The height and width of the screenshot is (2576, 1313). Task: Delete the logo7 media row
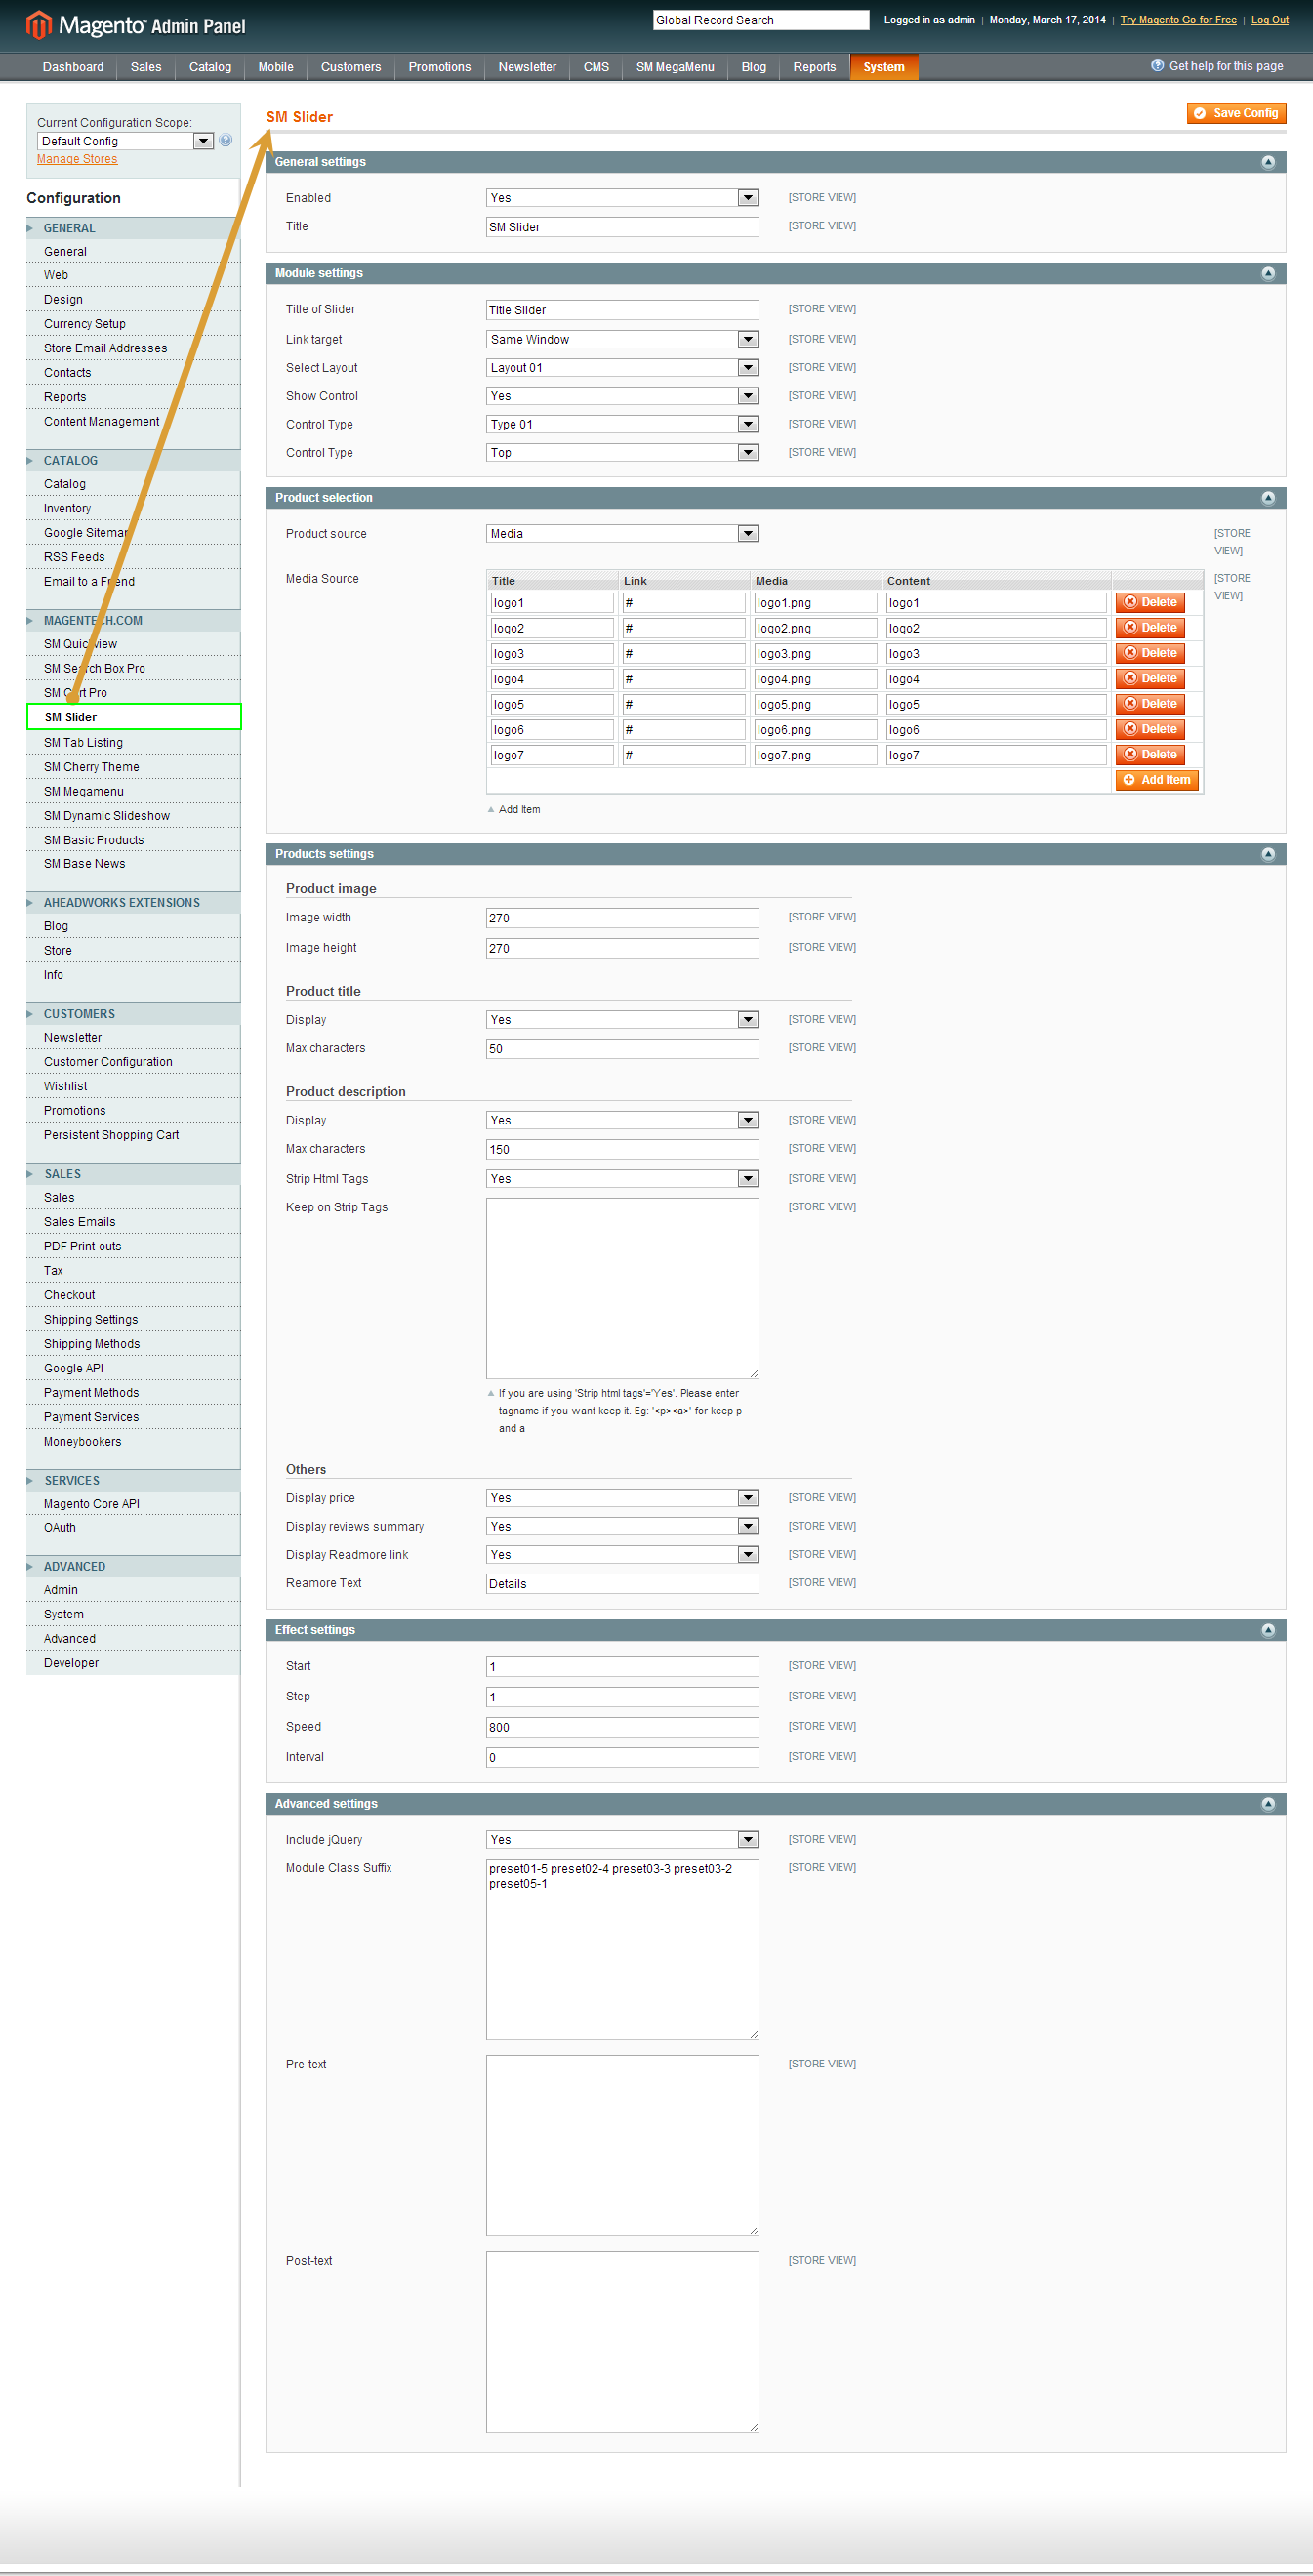click(1150, 754)
